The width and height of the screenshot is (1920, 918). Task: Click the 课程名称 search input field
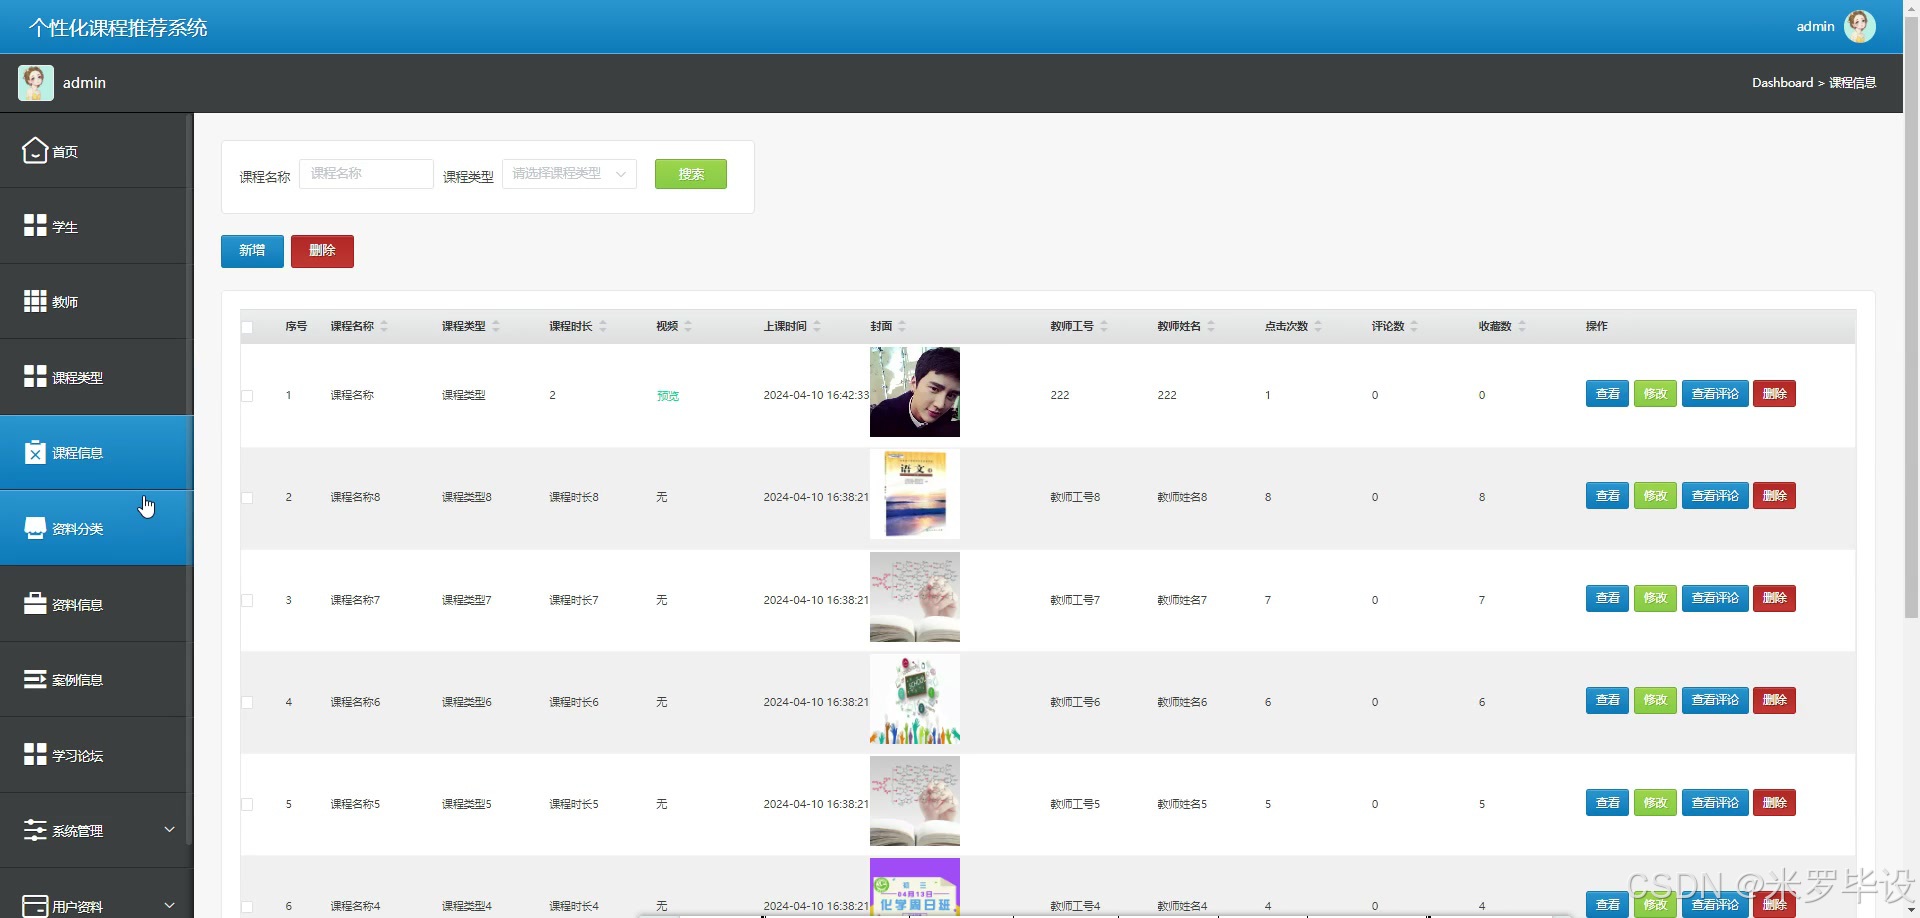[366, 174]
